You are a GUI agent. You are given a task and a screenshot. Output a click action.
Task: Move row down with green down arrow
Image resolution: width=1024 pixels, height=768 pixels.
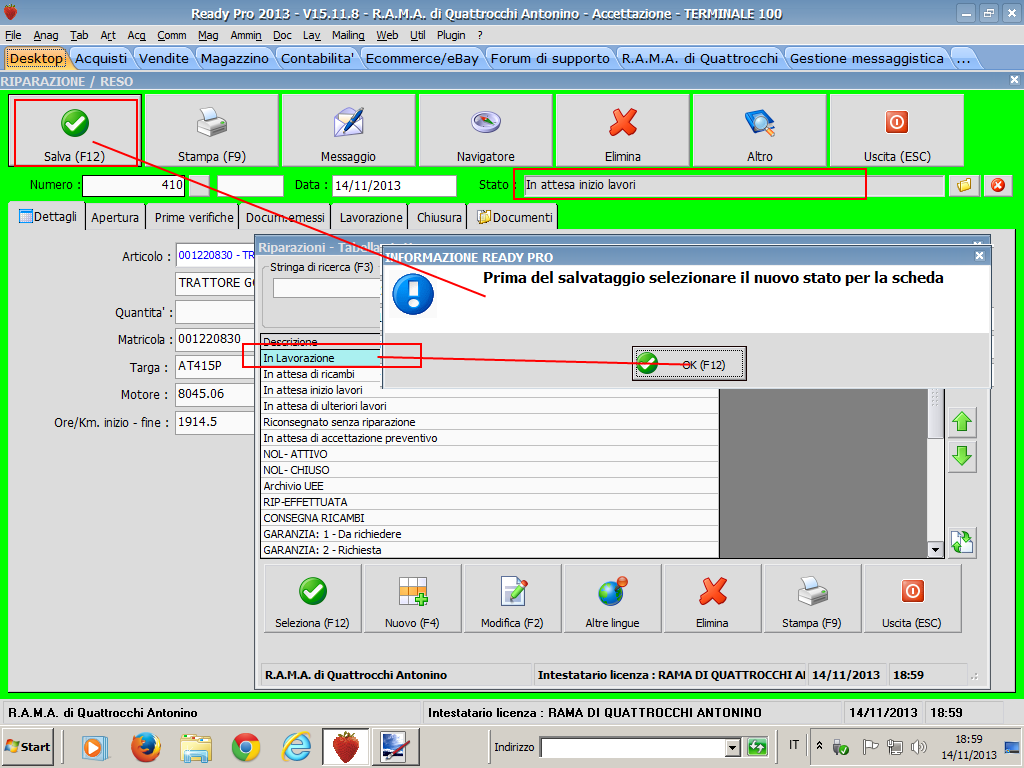(962, 456)
